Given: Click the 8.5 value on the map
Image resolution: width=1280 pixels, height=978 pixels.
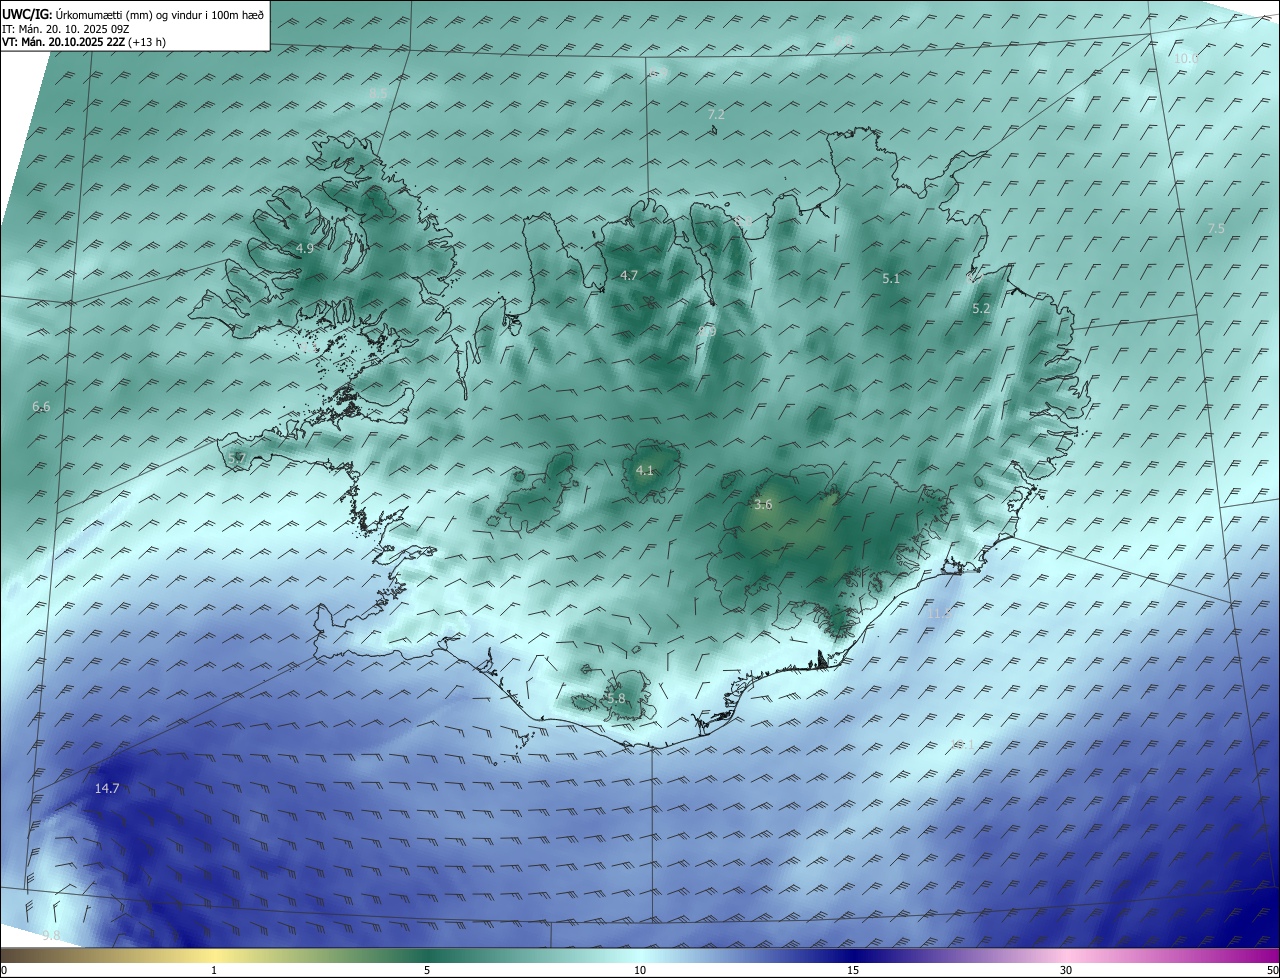Looking at the screenshot, I should pyautogui.click(x=378, y=93).
